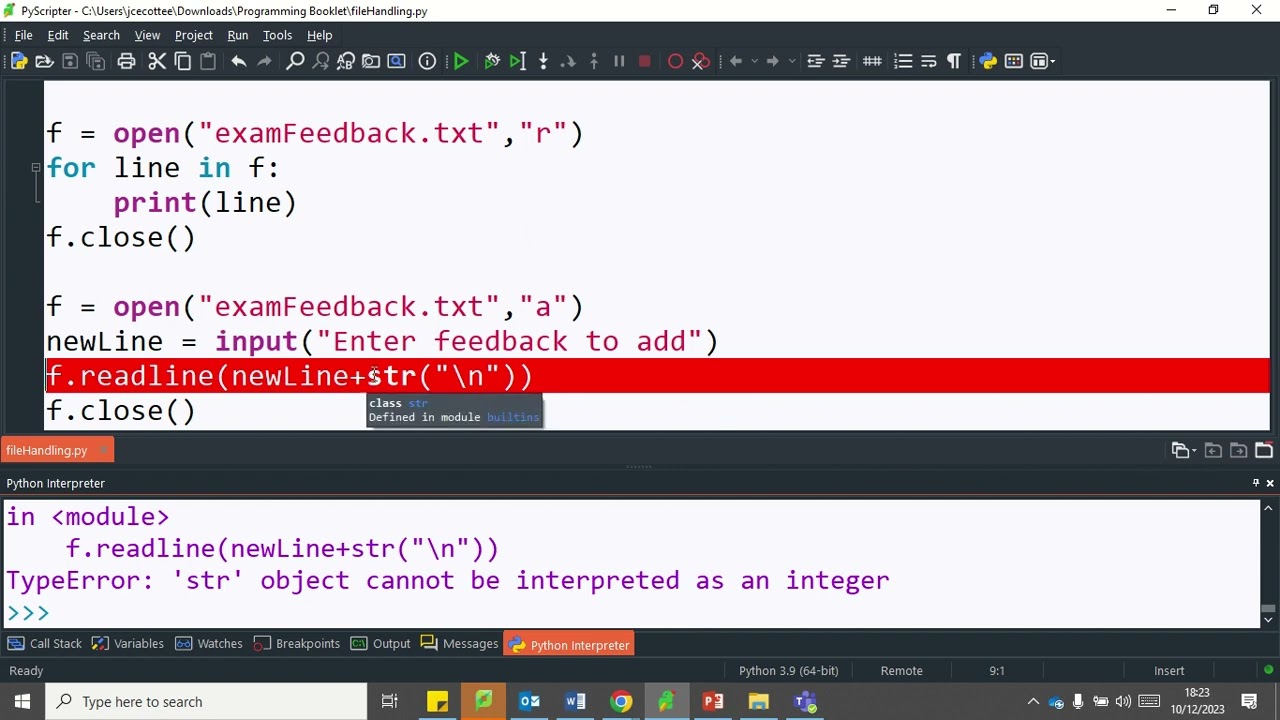Image resolution: width=1280 pixels, height=720 pixels.
Task: Switch to the Call Stack tab
Action: click(x=45, y=644)
